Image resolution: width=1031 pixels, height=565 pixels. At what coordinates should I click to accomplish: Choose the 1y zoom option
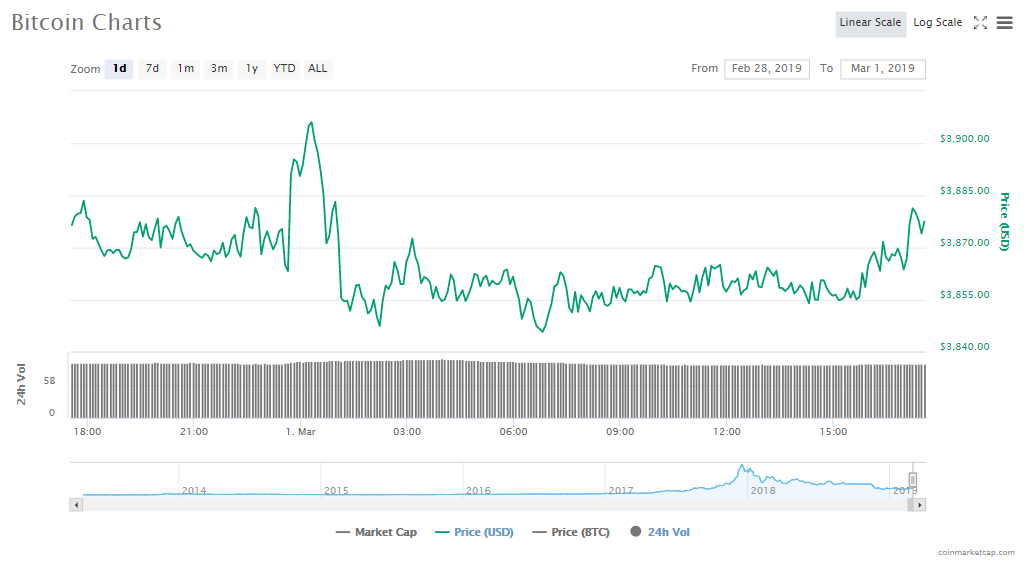pos(252,69)
